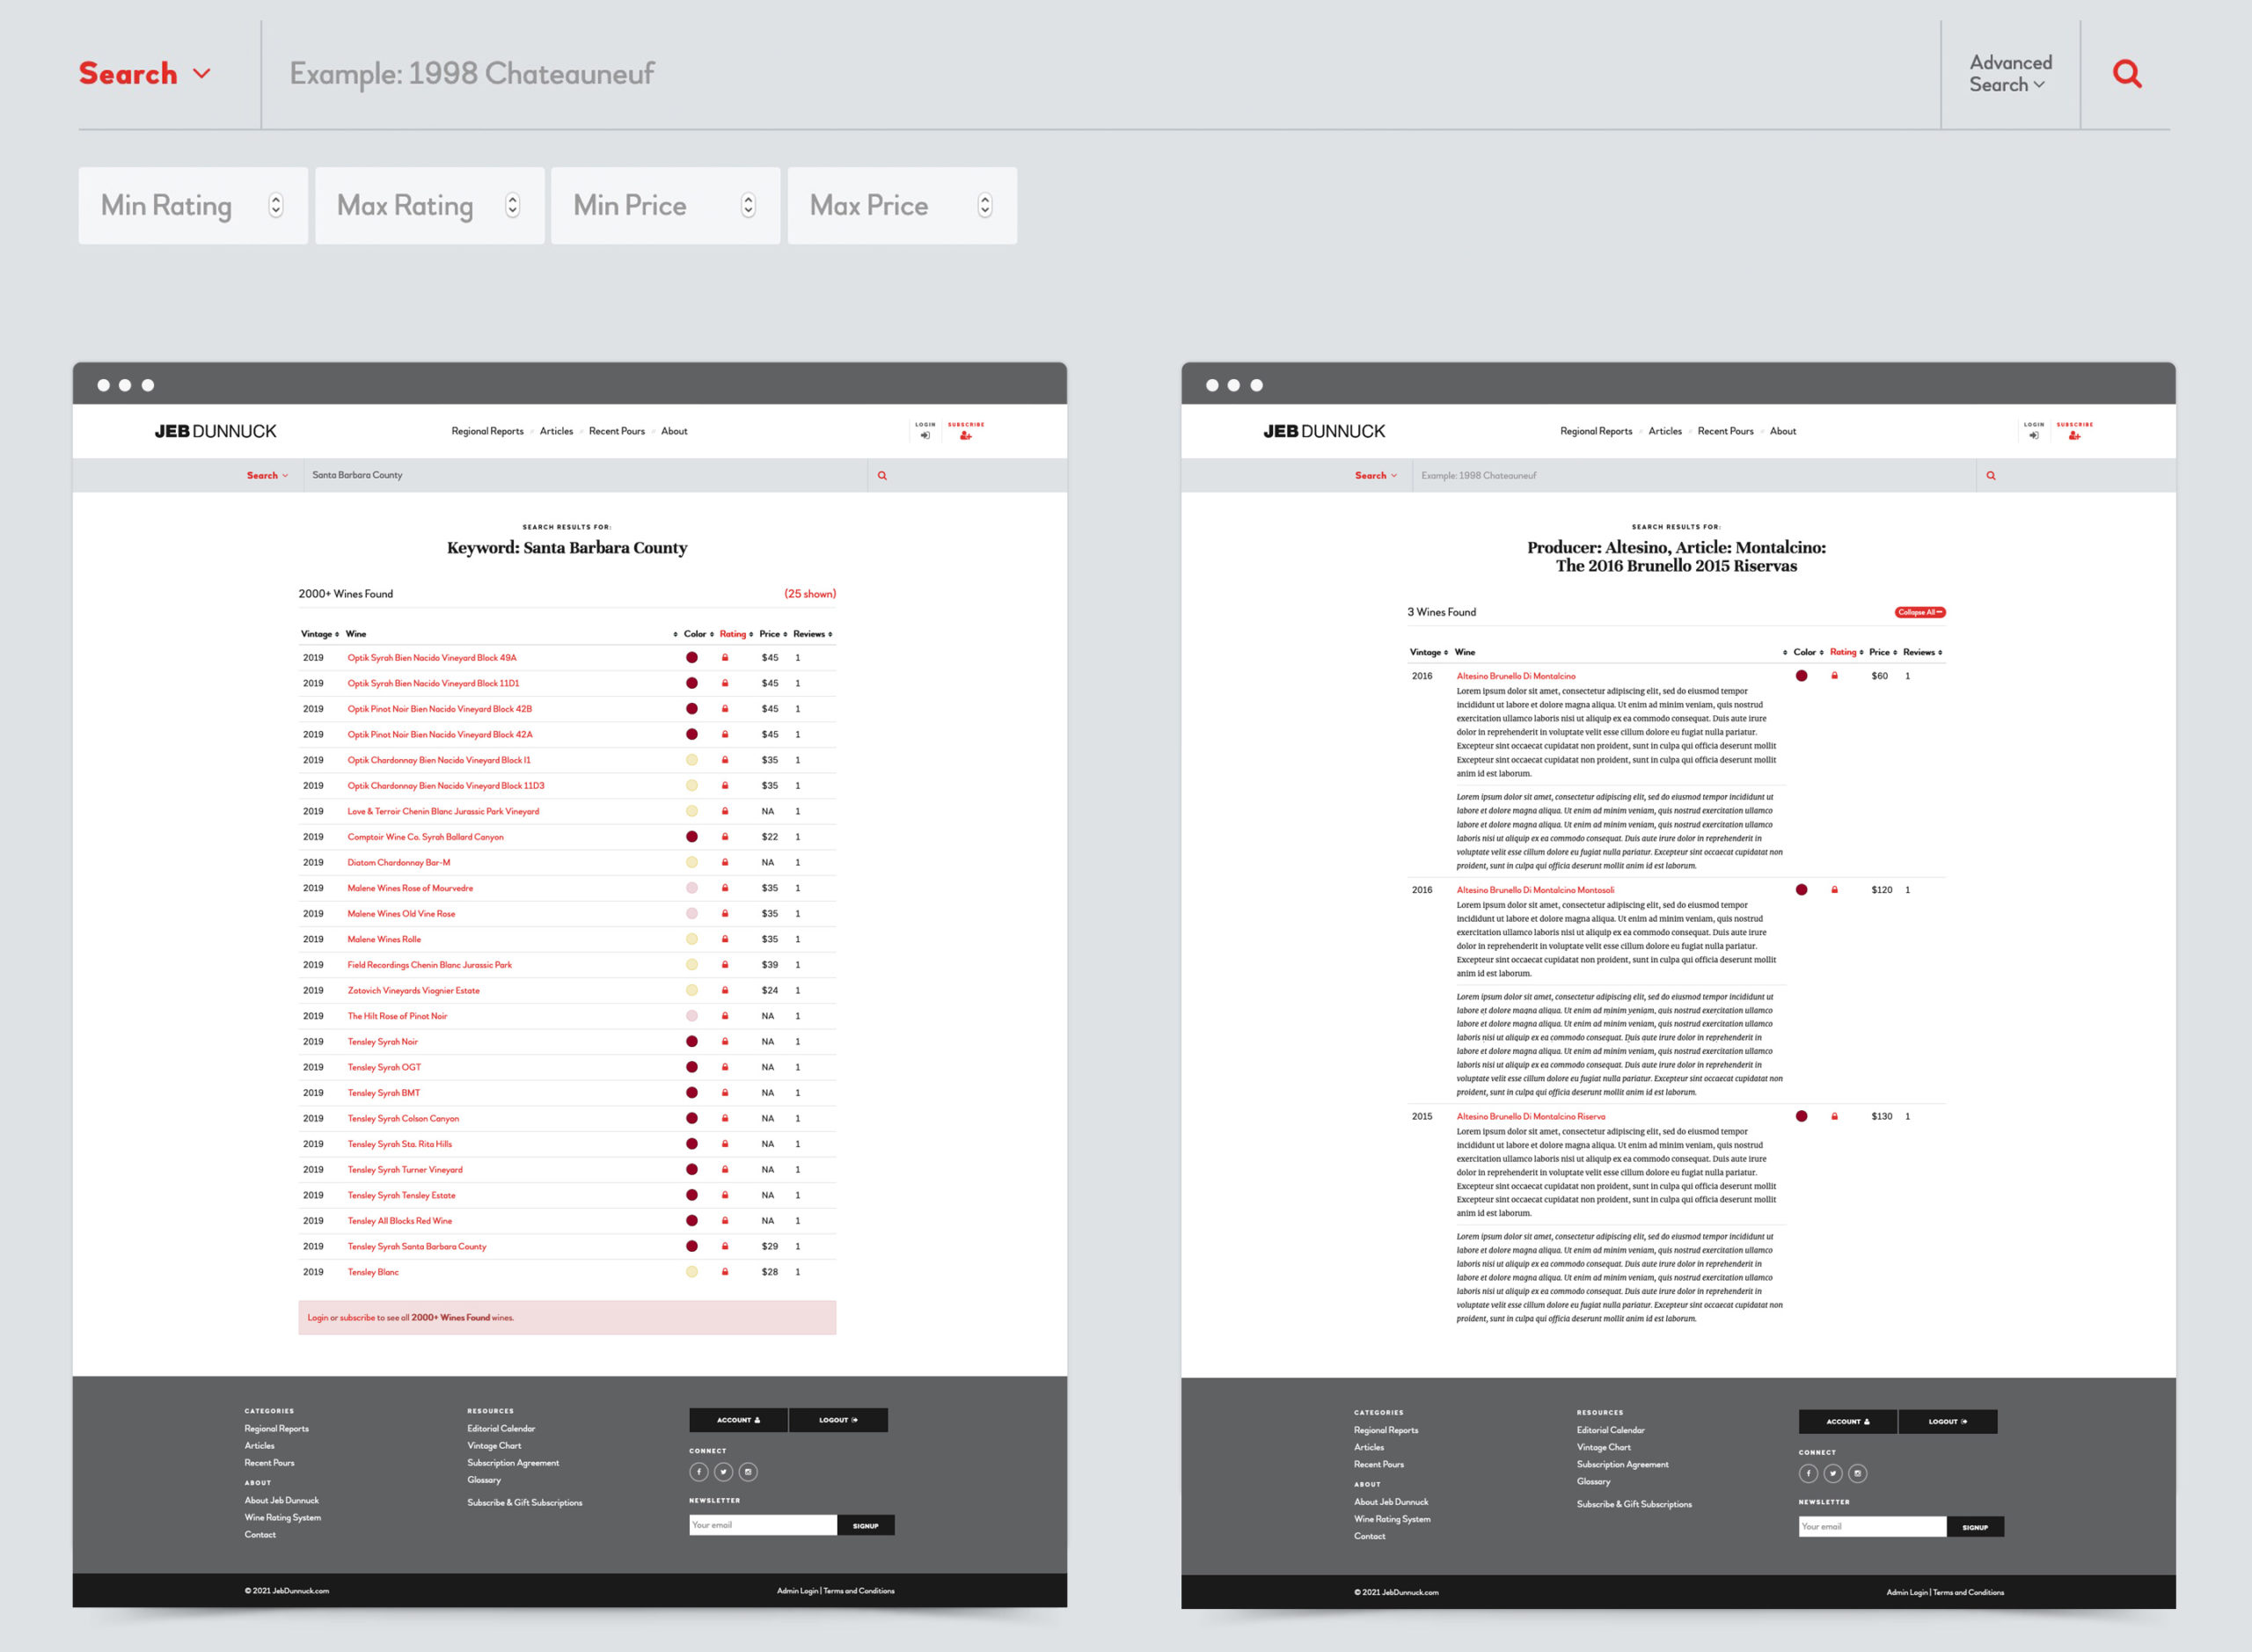Image resolution: width=2252 pixels, height=1652 pixels.
Task: Click SIGNUP in the left window newsletter
Action: (866, 1525)
